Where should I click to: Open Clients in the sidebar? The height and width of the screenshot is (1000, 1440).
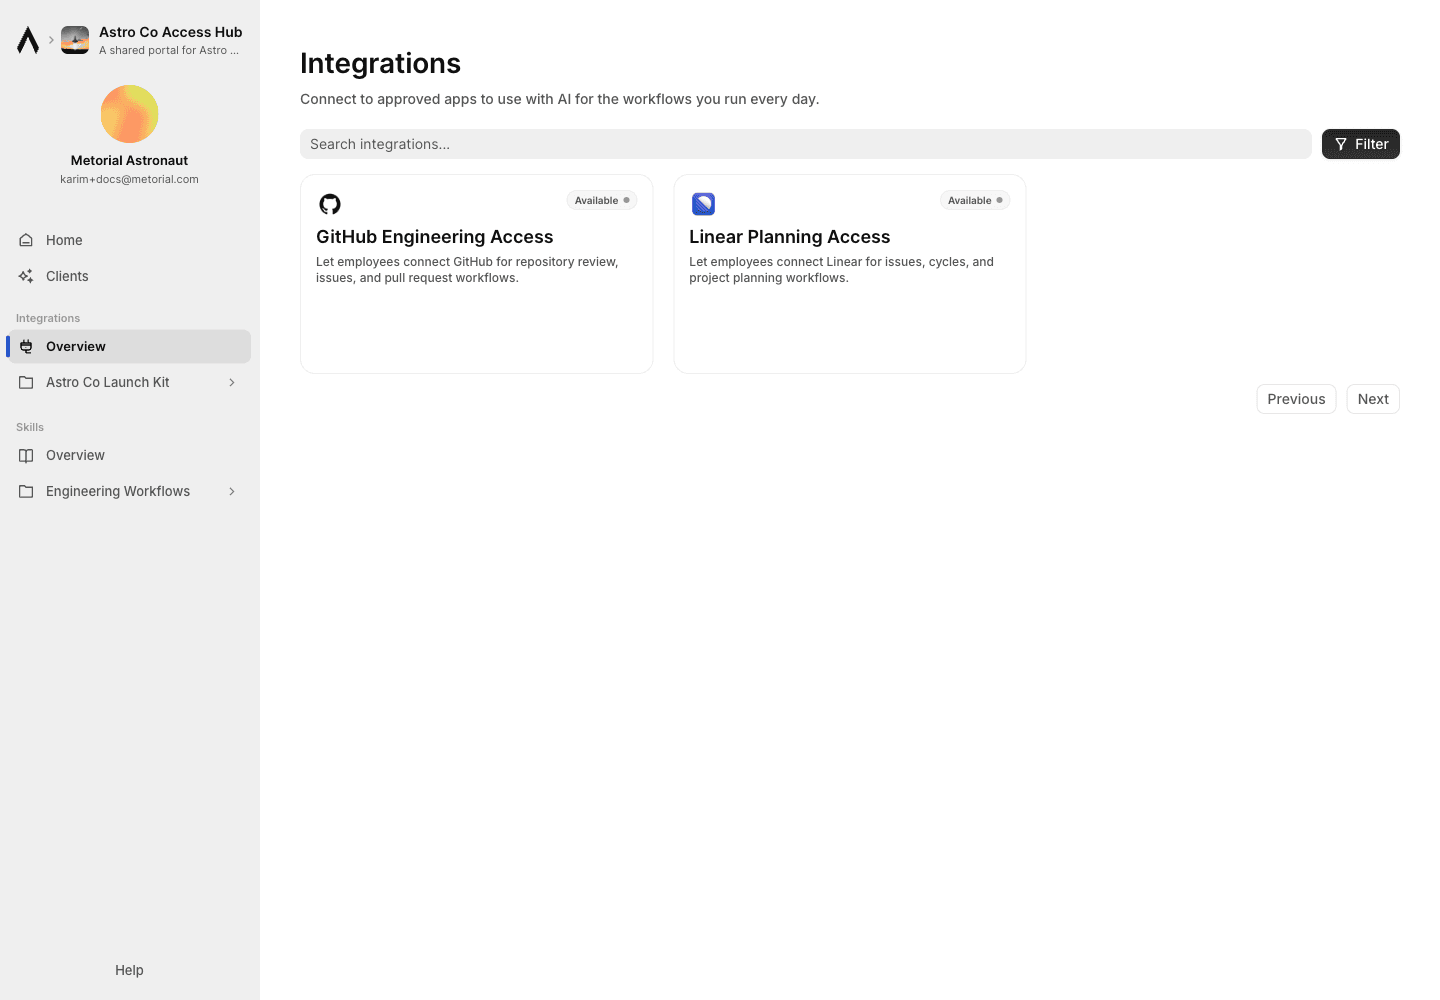pyautogui.click(x=129, y=276)
